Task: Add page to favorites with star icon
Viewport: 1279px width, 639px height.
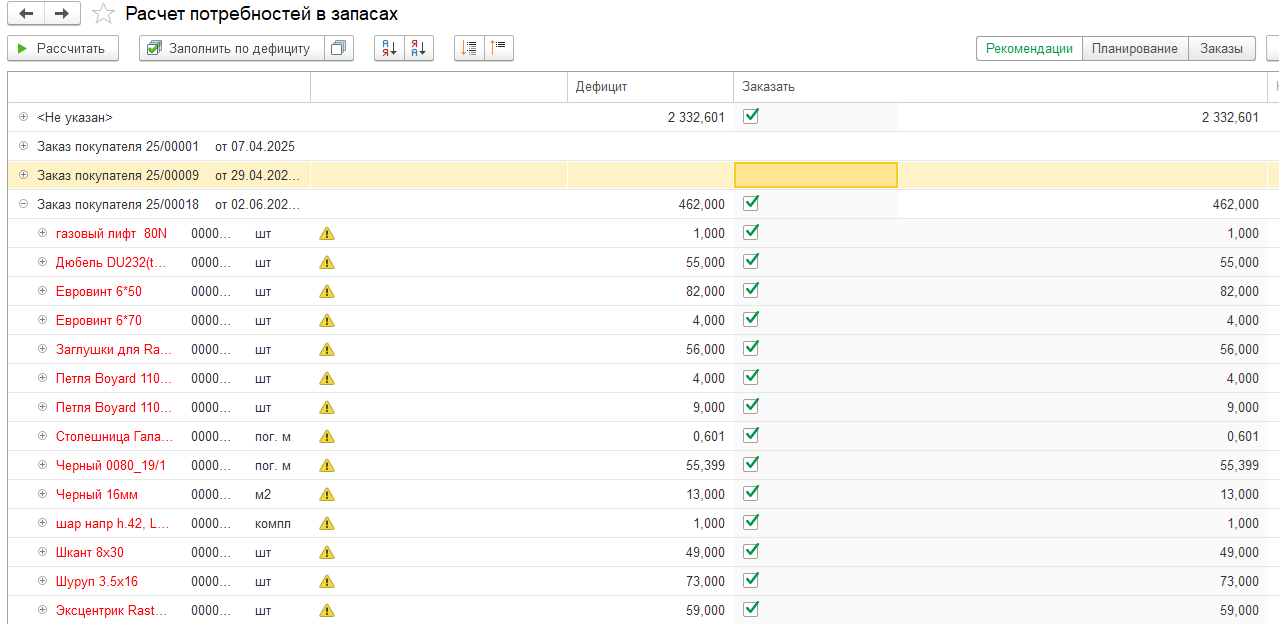Action: click(x=102, y=14)
